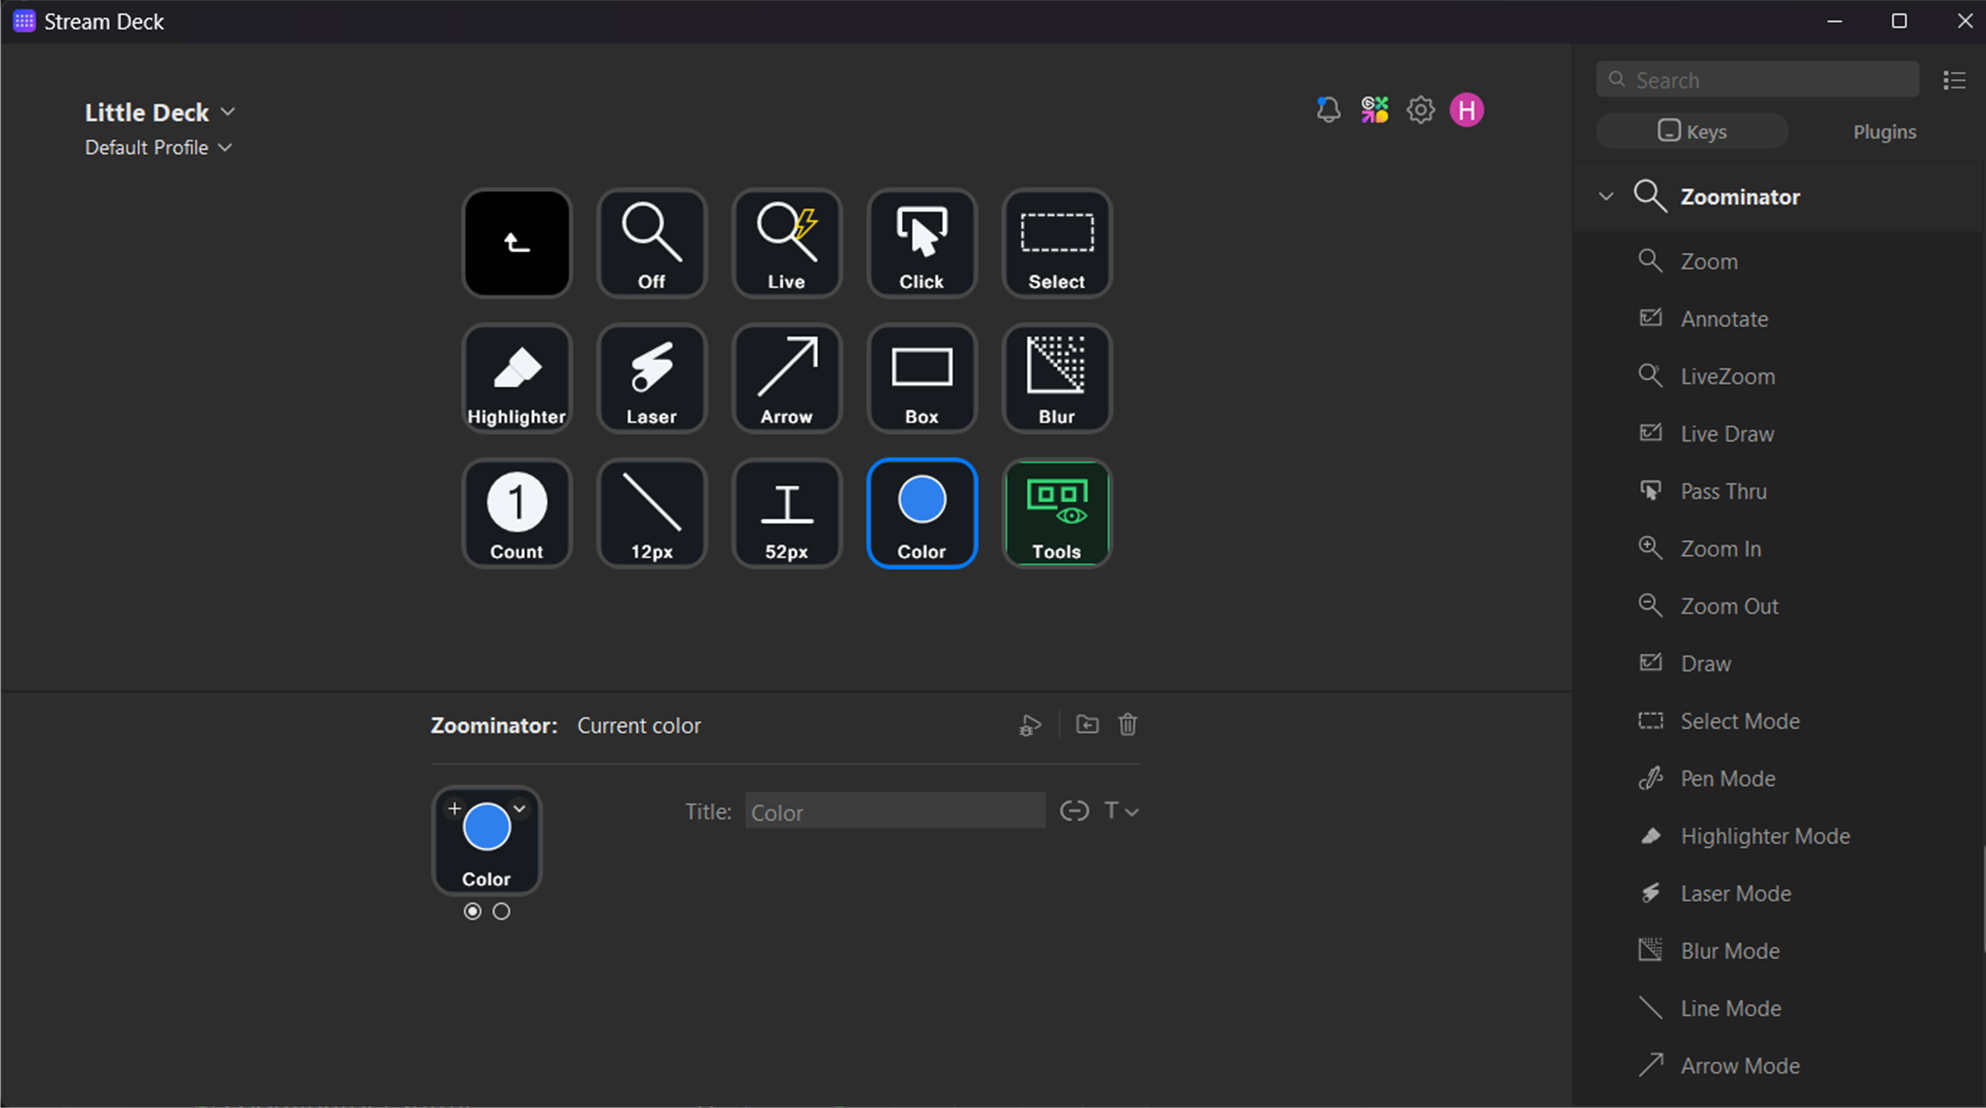Click the Search actions field

[x=1758, y=80]
